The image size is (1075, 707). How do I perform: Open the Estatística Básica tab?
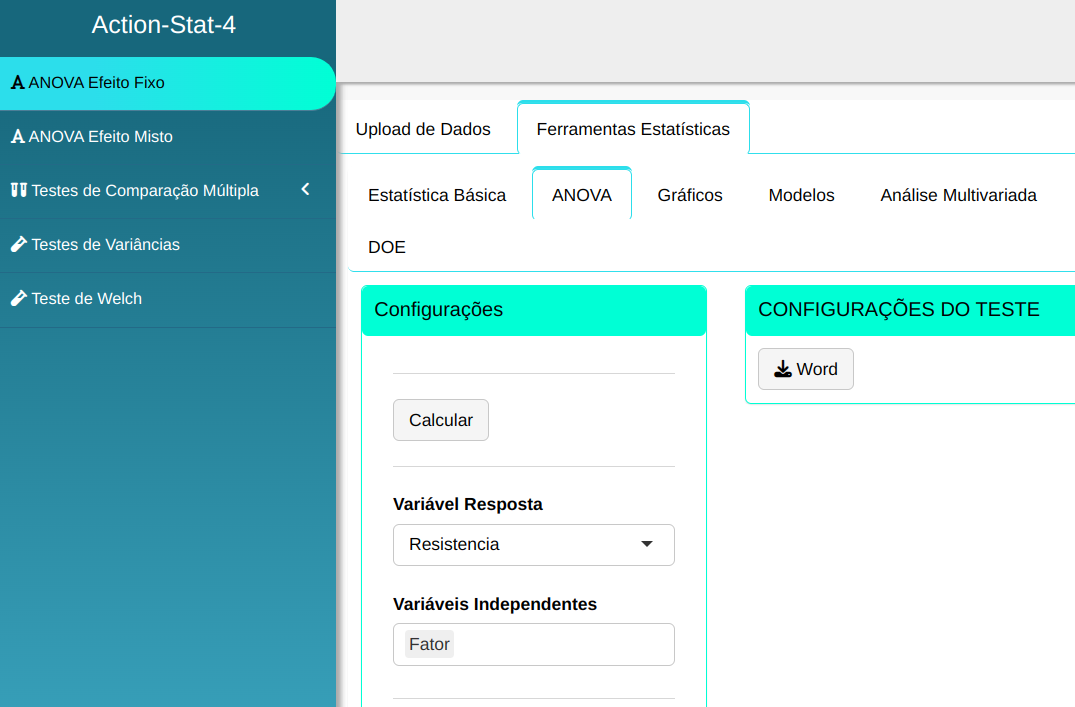click(x=437, y=195)
